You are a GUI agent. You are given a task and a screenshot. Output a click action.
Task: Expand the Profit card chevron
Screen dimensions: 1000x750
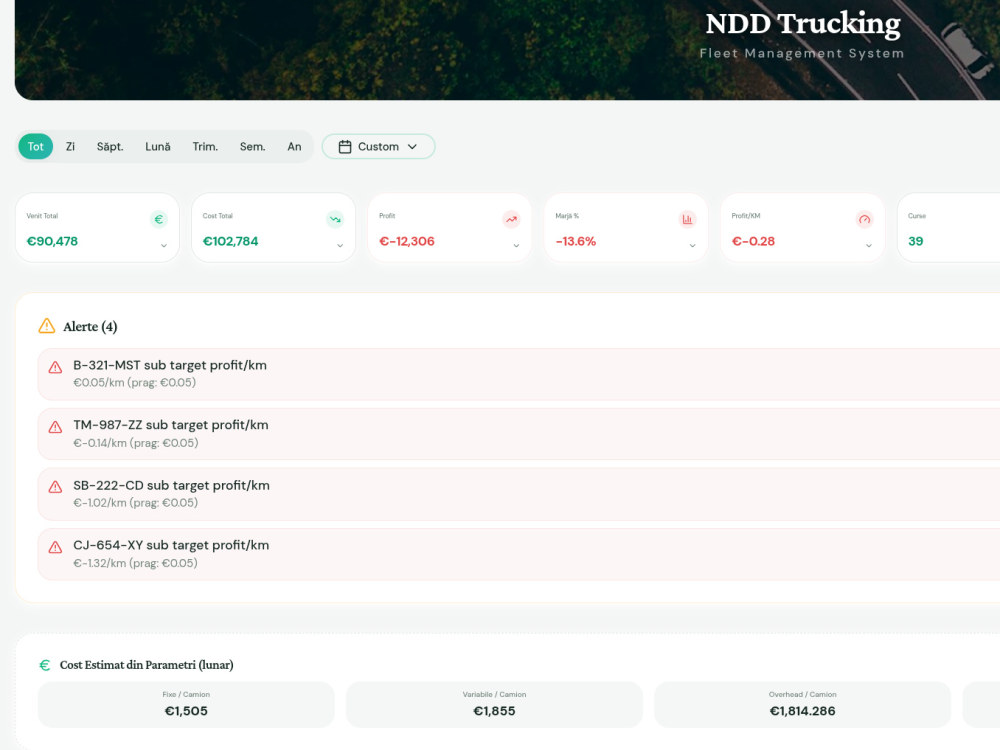tap(517, 246)
